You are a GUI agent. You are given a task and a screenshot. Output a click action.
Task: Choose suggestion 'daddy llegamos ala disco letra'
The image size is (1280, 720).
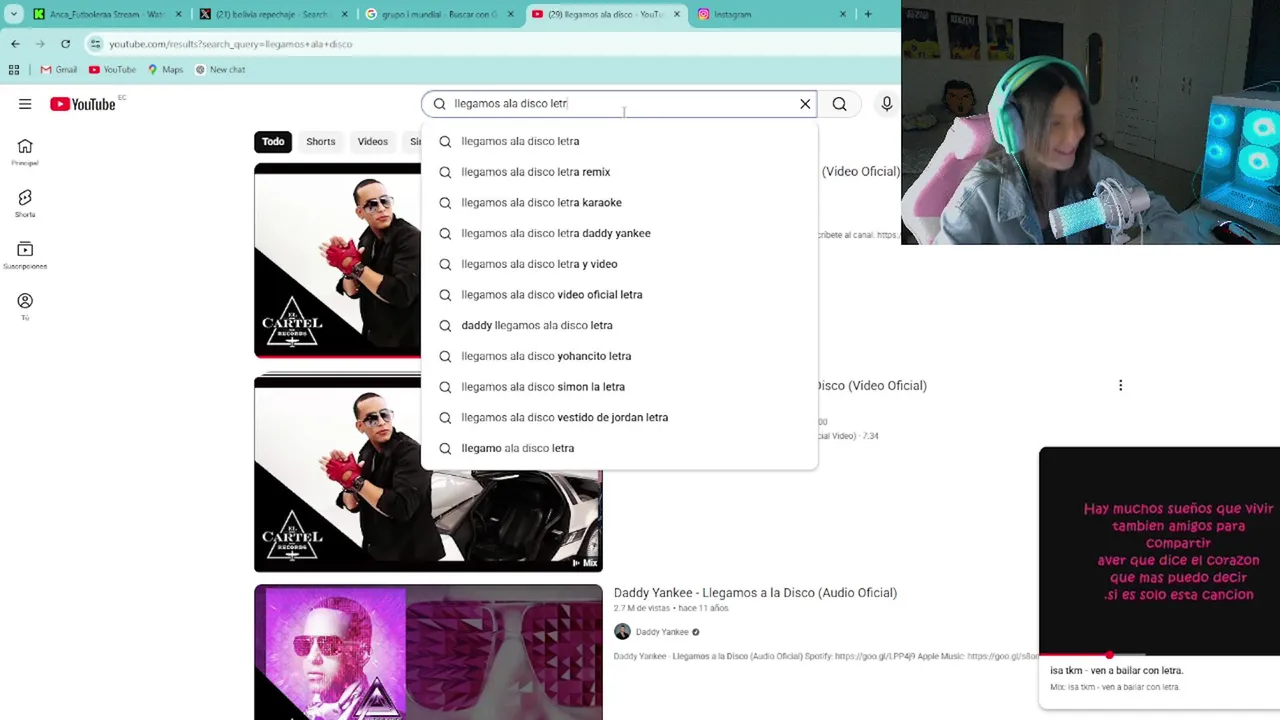pos(619,325)
